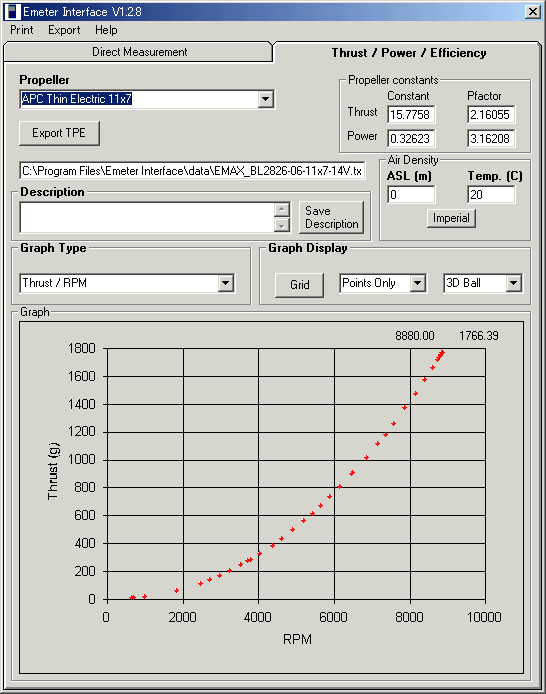Open the Help menu

[106, 30]
